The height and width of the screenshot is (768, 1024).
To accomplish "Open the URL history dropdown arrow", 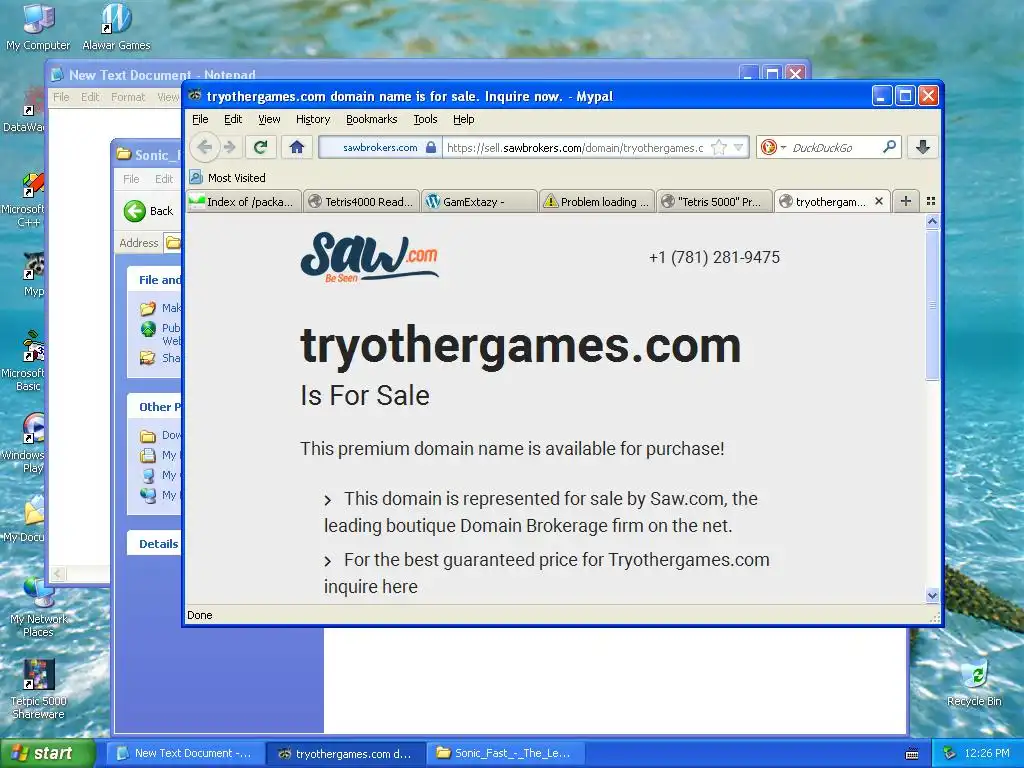I will pos(739,148).
